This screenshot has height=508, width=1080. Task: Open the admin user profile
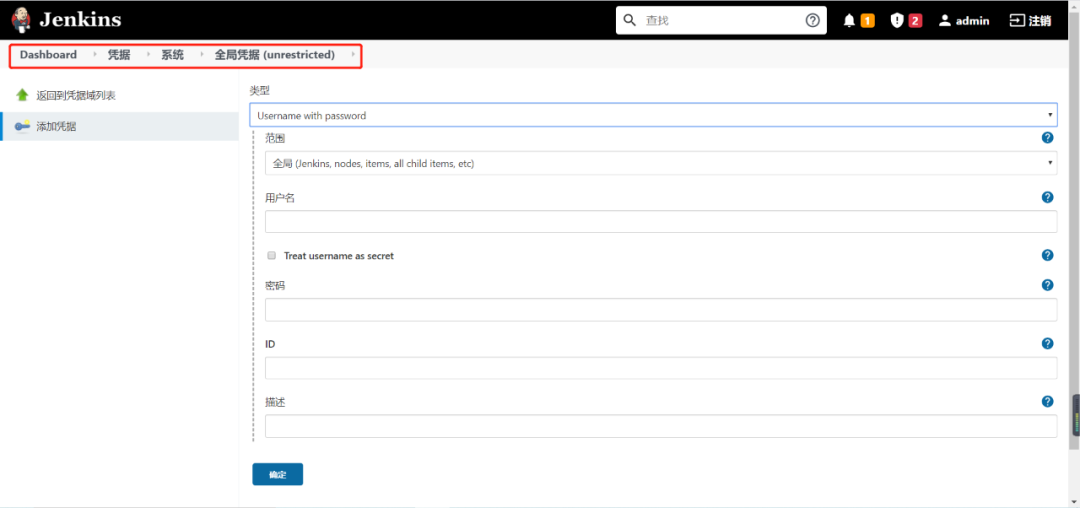point(964,21)
